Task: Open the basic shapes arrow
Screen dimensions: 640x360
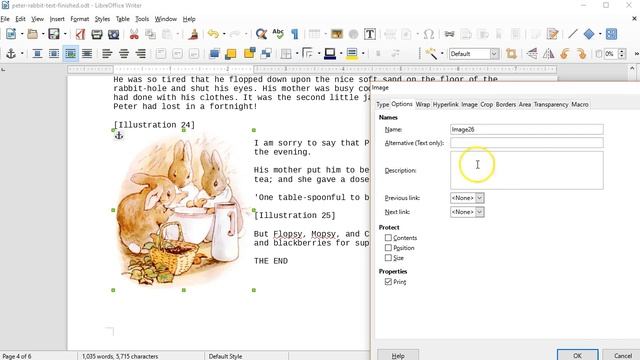Action: click(600, 34)
